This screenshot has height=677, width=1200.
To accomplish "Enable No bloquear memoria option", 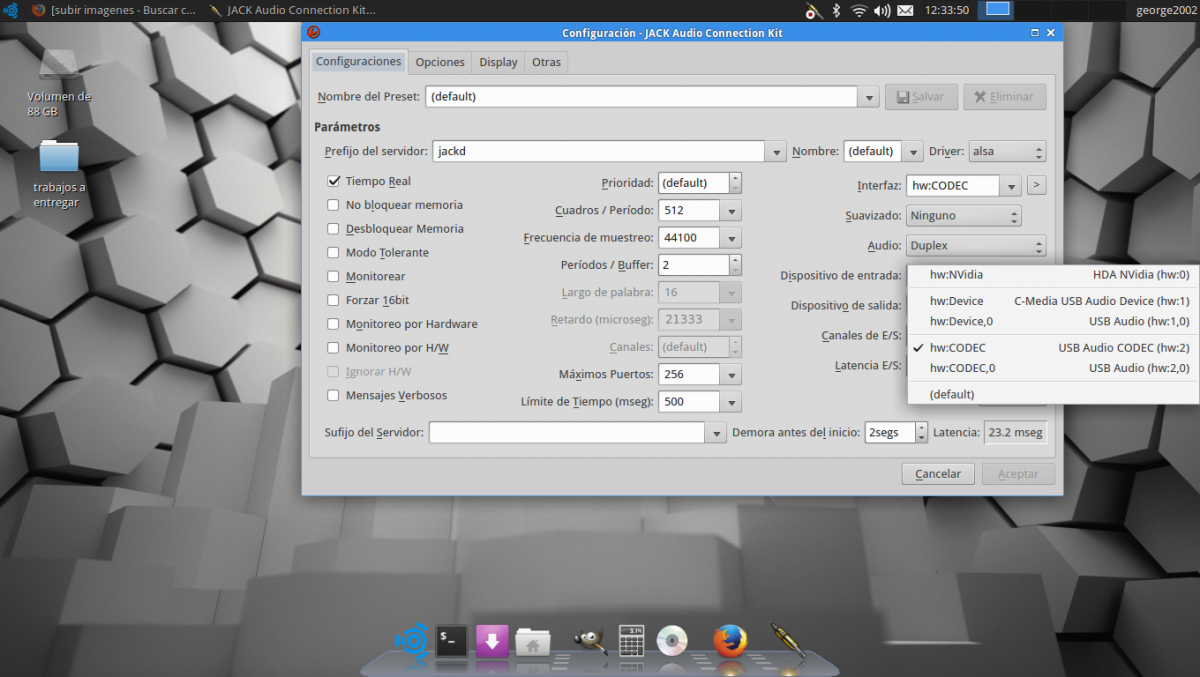I will pyautogui.click(x=334, y=205).
